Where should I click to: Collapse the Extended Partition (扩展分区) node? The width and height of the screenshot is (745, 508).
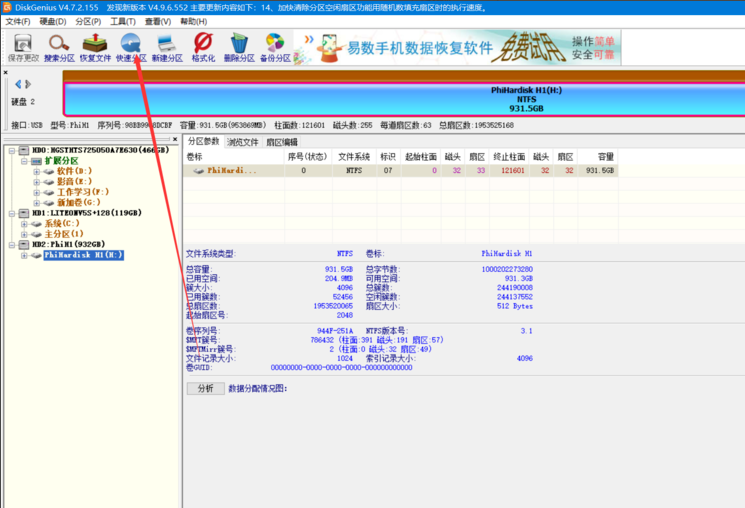[x=24, y=161]
